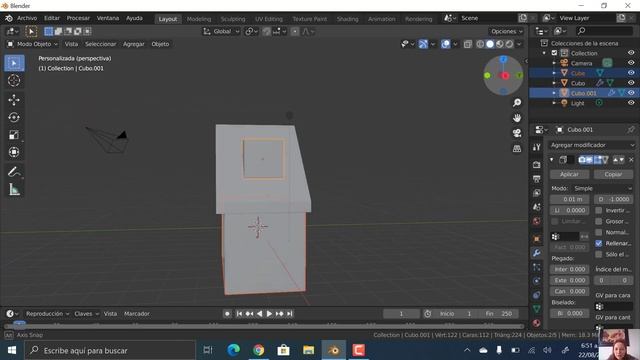Open the Material properties tab icon
Viewport: 640px width, 360px height.
coord(536,323)
